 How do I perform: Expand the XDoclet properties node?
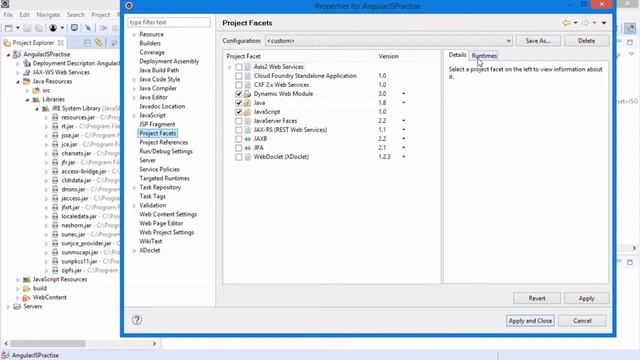coord(134,251)
